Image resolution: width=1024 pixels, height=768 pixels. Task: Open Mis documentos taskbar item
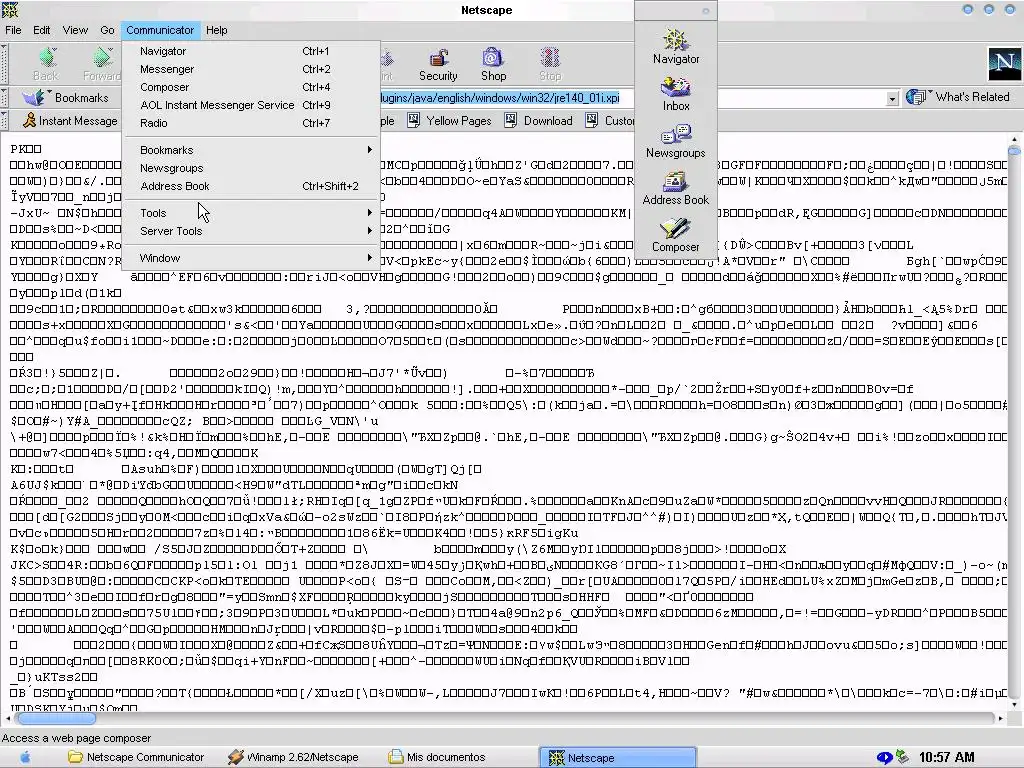(x=437, y=758)
